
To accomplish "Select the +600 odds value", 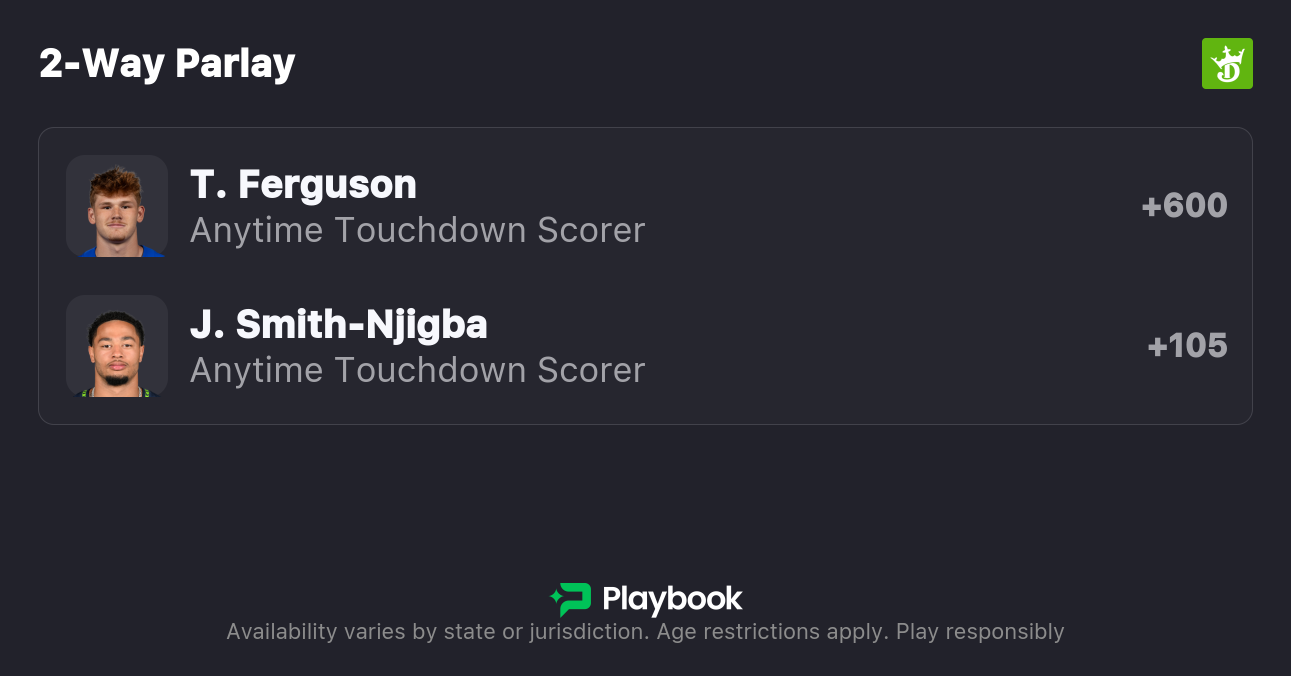I will coord(1184,206).
